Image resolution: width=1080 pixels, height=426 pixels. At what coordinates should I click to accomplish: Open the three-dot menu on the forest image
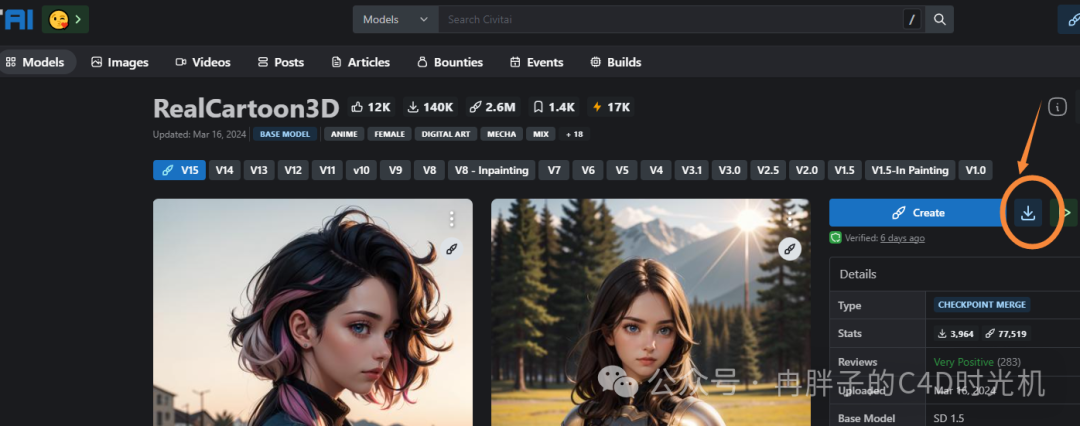[x=790, y=219]
